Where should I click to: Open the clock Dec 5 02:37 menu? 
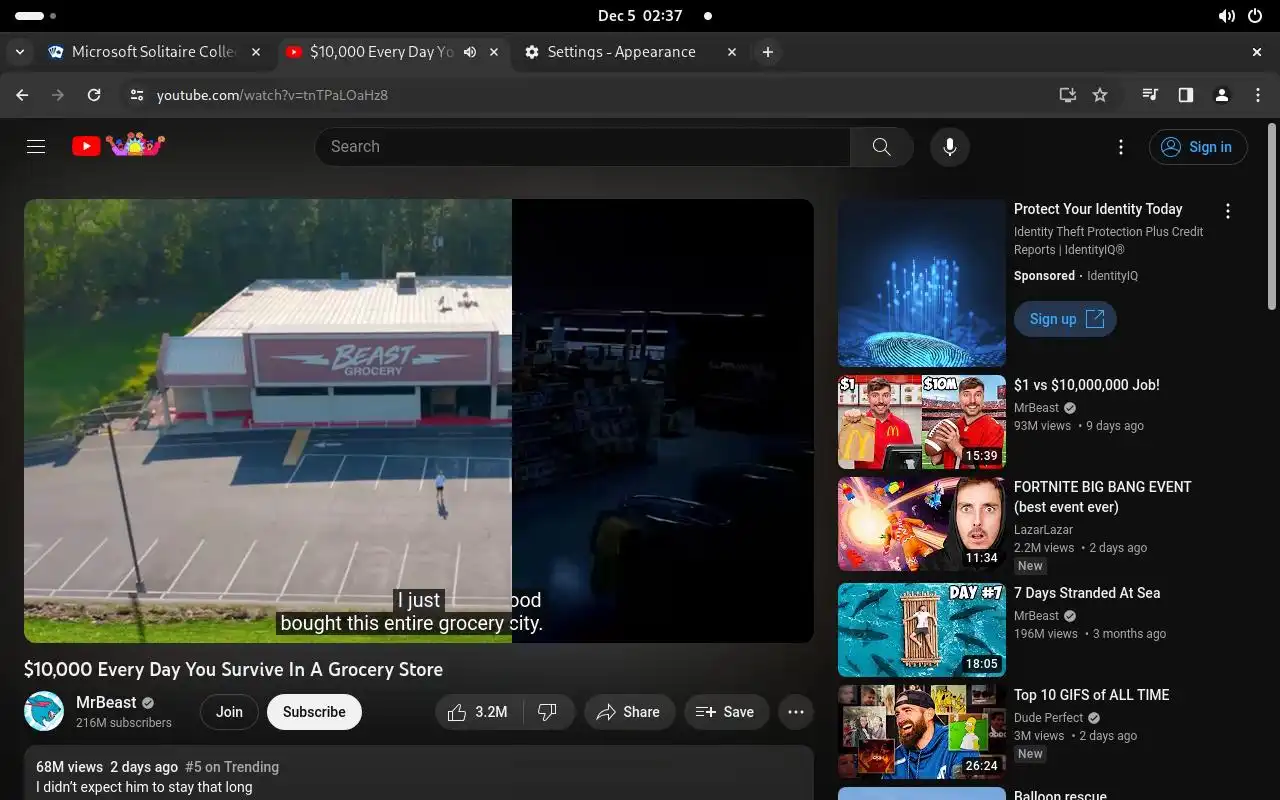640,16
